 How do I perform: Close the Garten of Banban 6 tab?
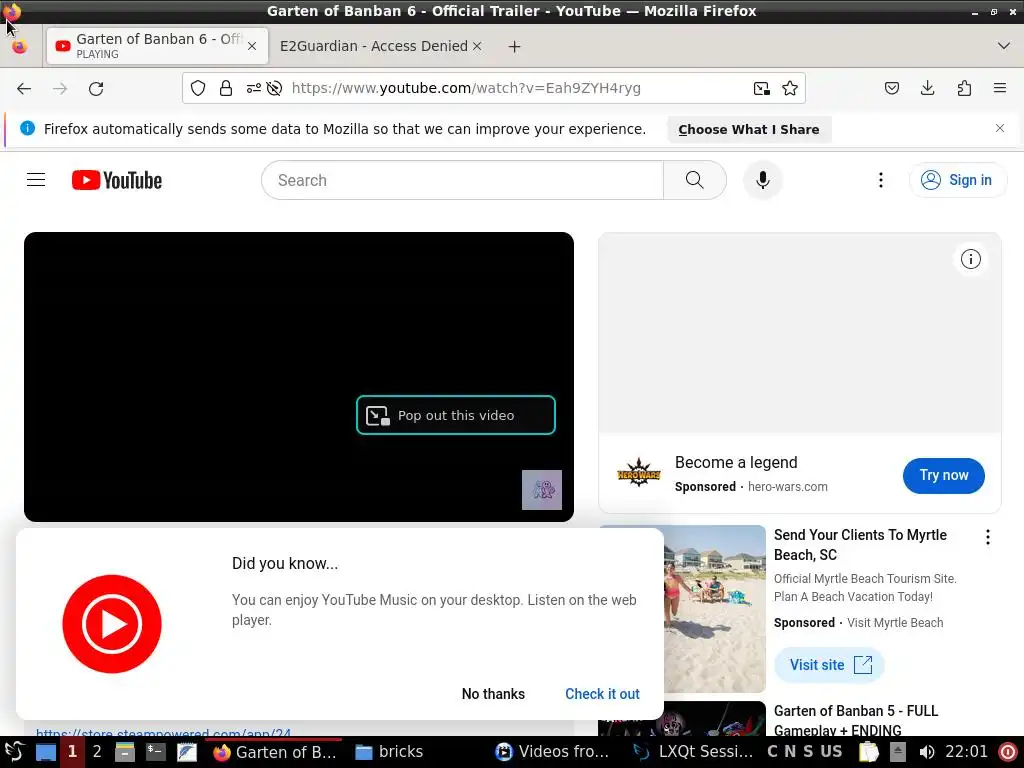tap(252, 46)
